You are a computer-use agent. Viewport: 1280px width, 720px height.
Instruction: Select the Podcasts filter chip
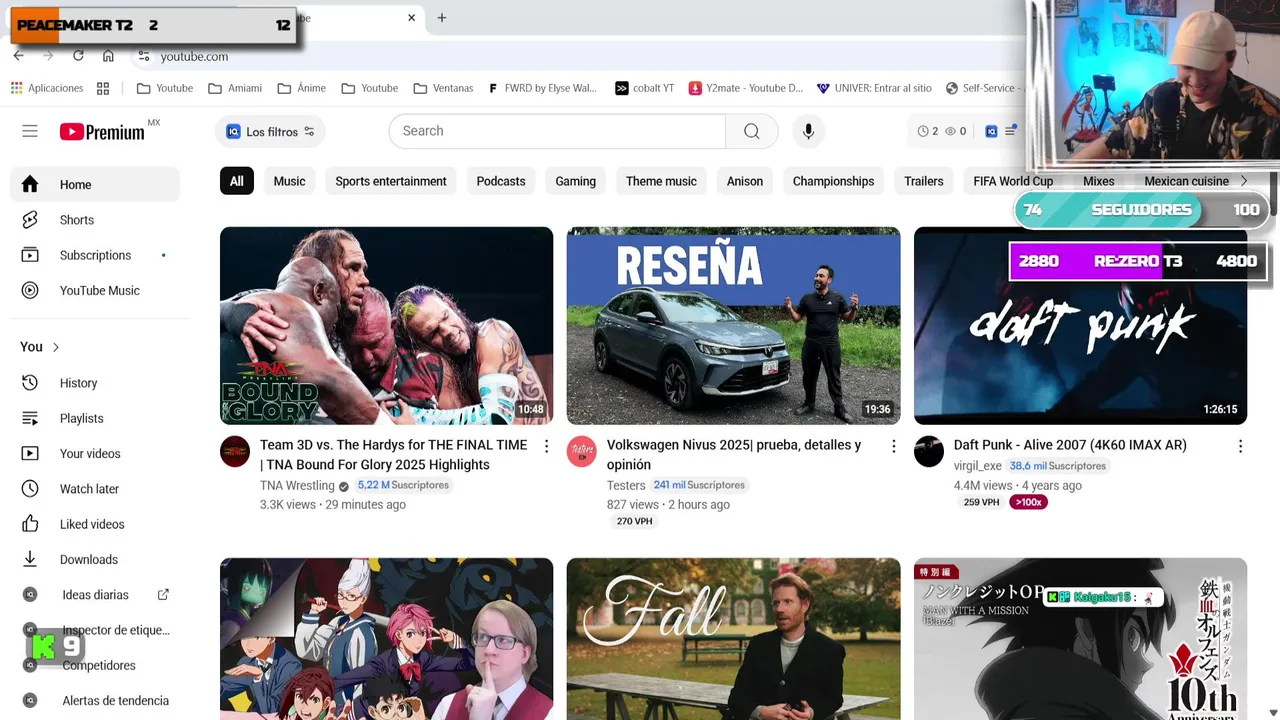(501, 181)
